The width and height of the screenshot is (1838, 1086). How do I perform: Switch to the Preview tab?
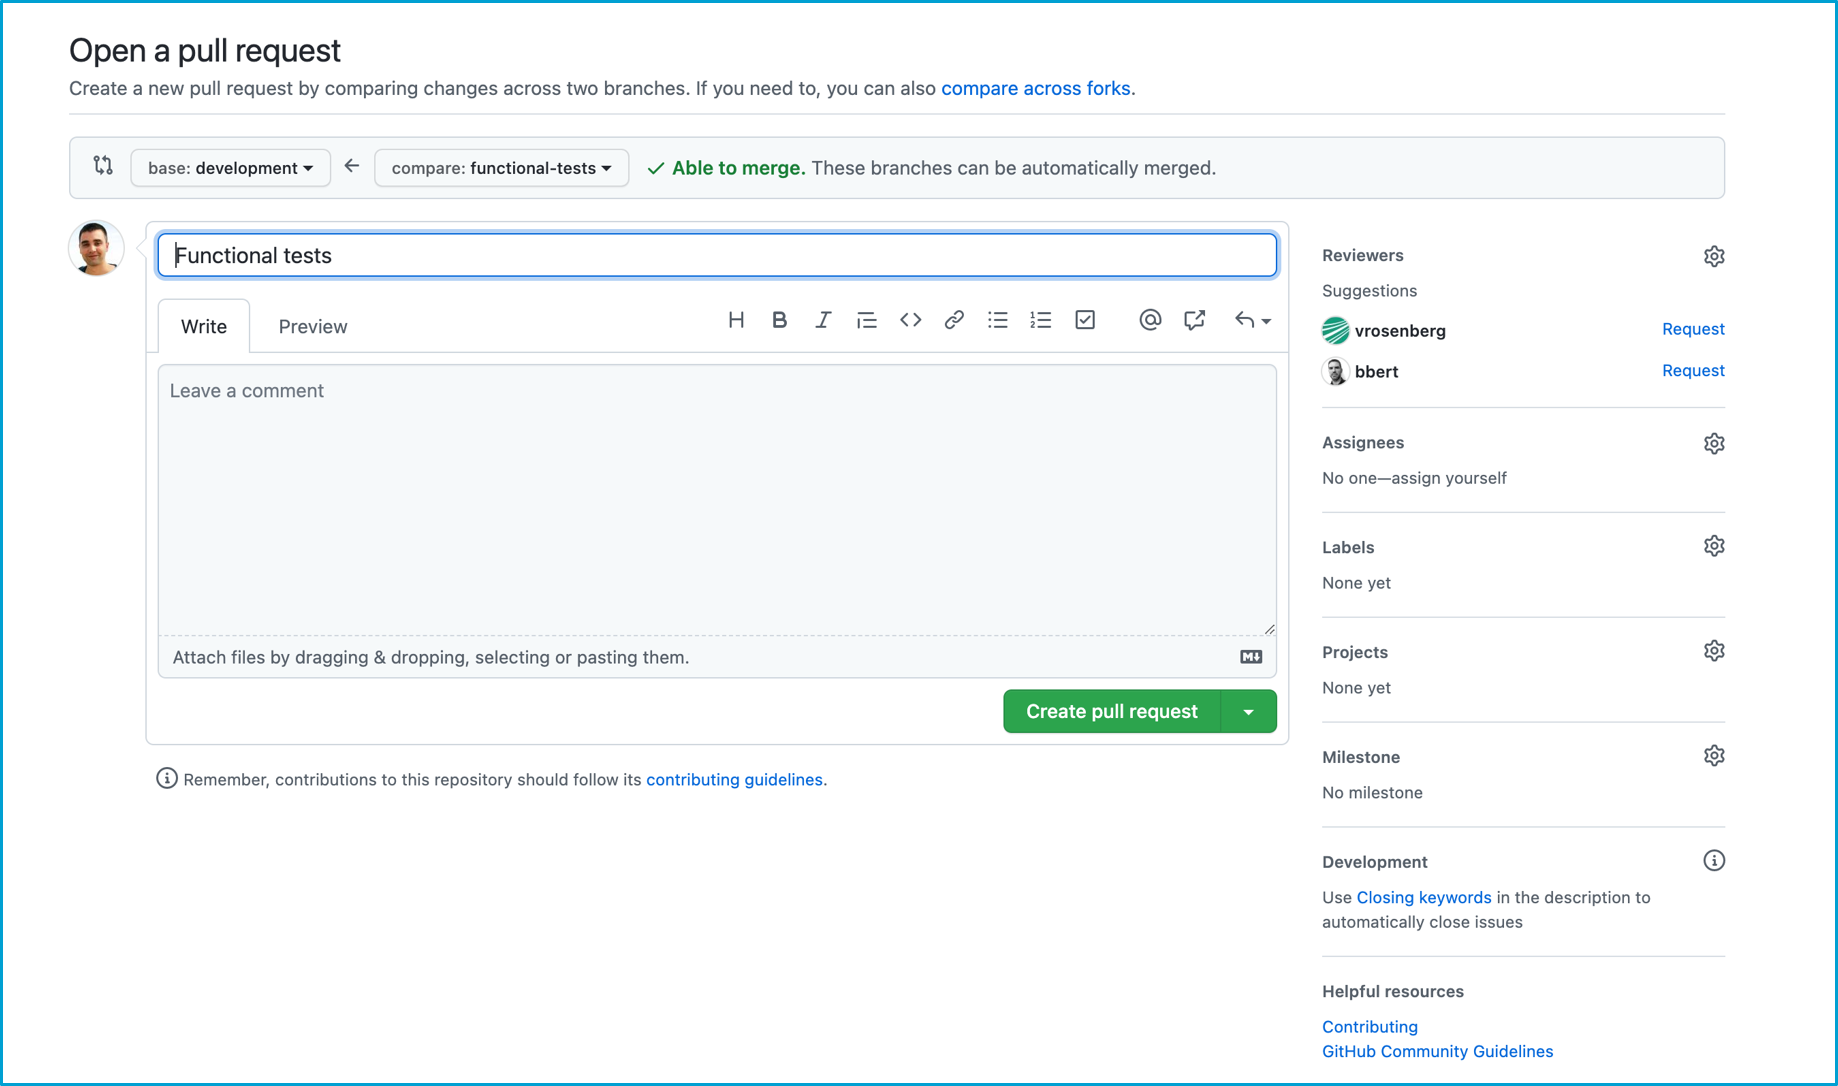point(313,327)
